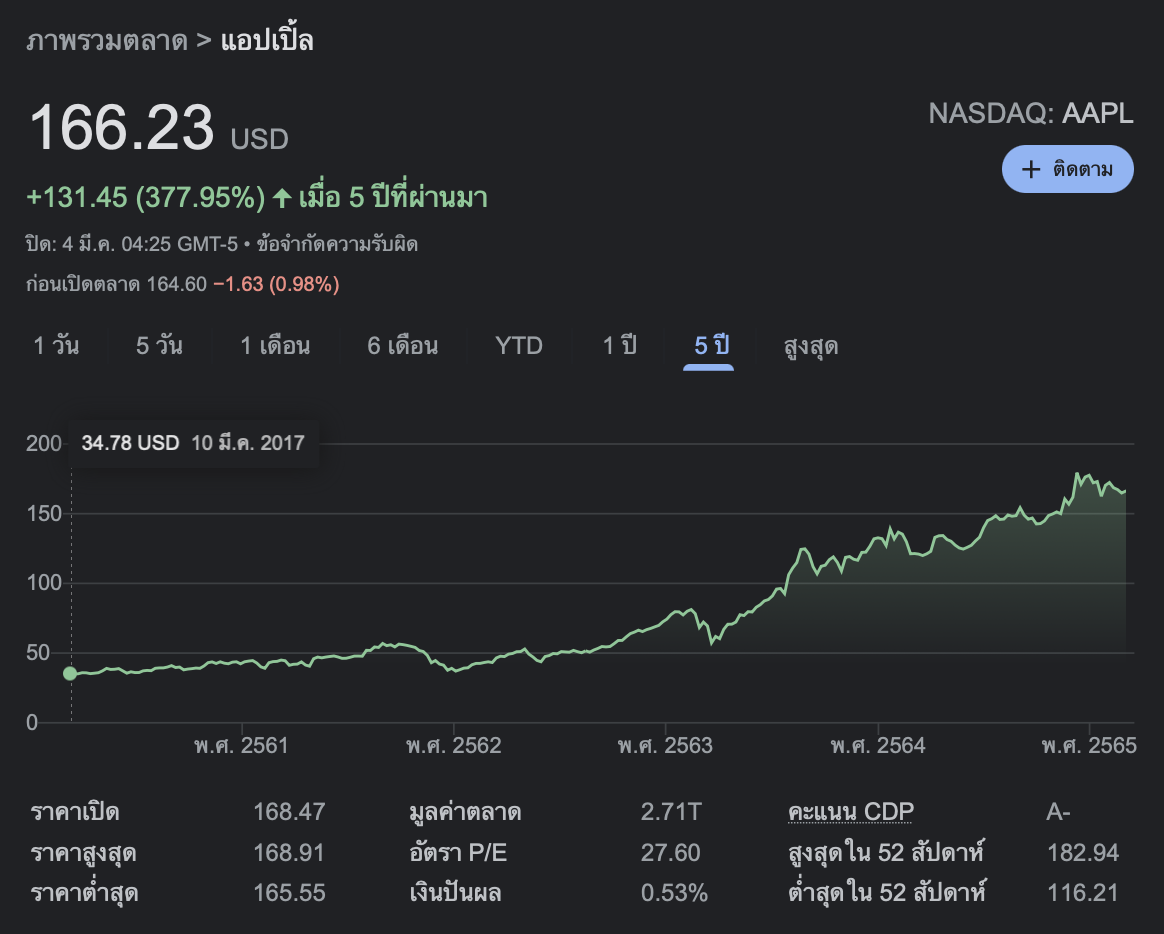Click the พ.ศ. 2563 axis label
This screenshot has width=1164, height=934.
(x=665, y=746)
